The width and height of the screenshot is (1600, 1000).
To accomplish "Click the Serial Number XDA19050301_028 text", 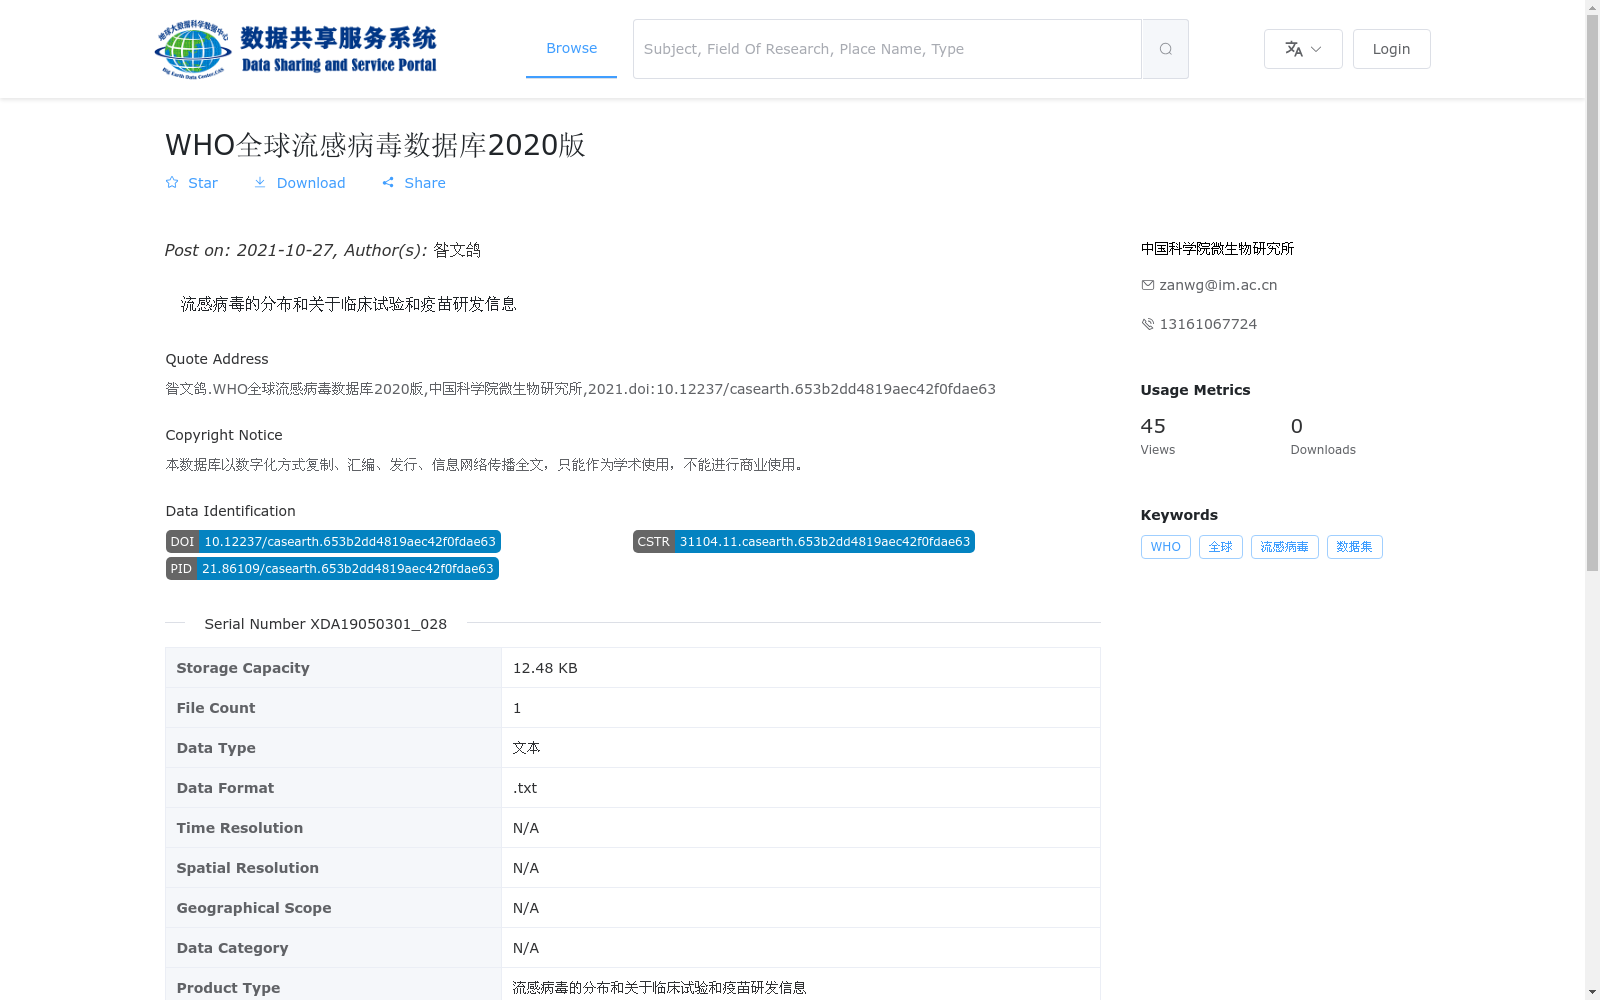I will click(325, 624).
